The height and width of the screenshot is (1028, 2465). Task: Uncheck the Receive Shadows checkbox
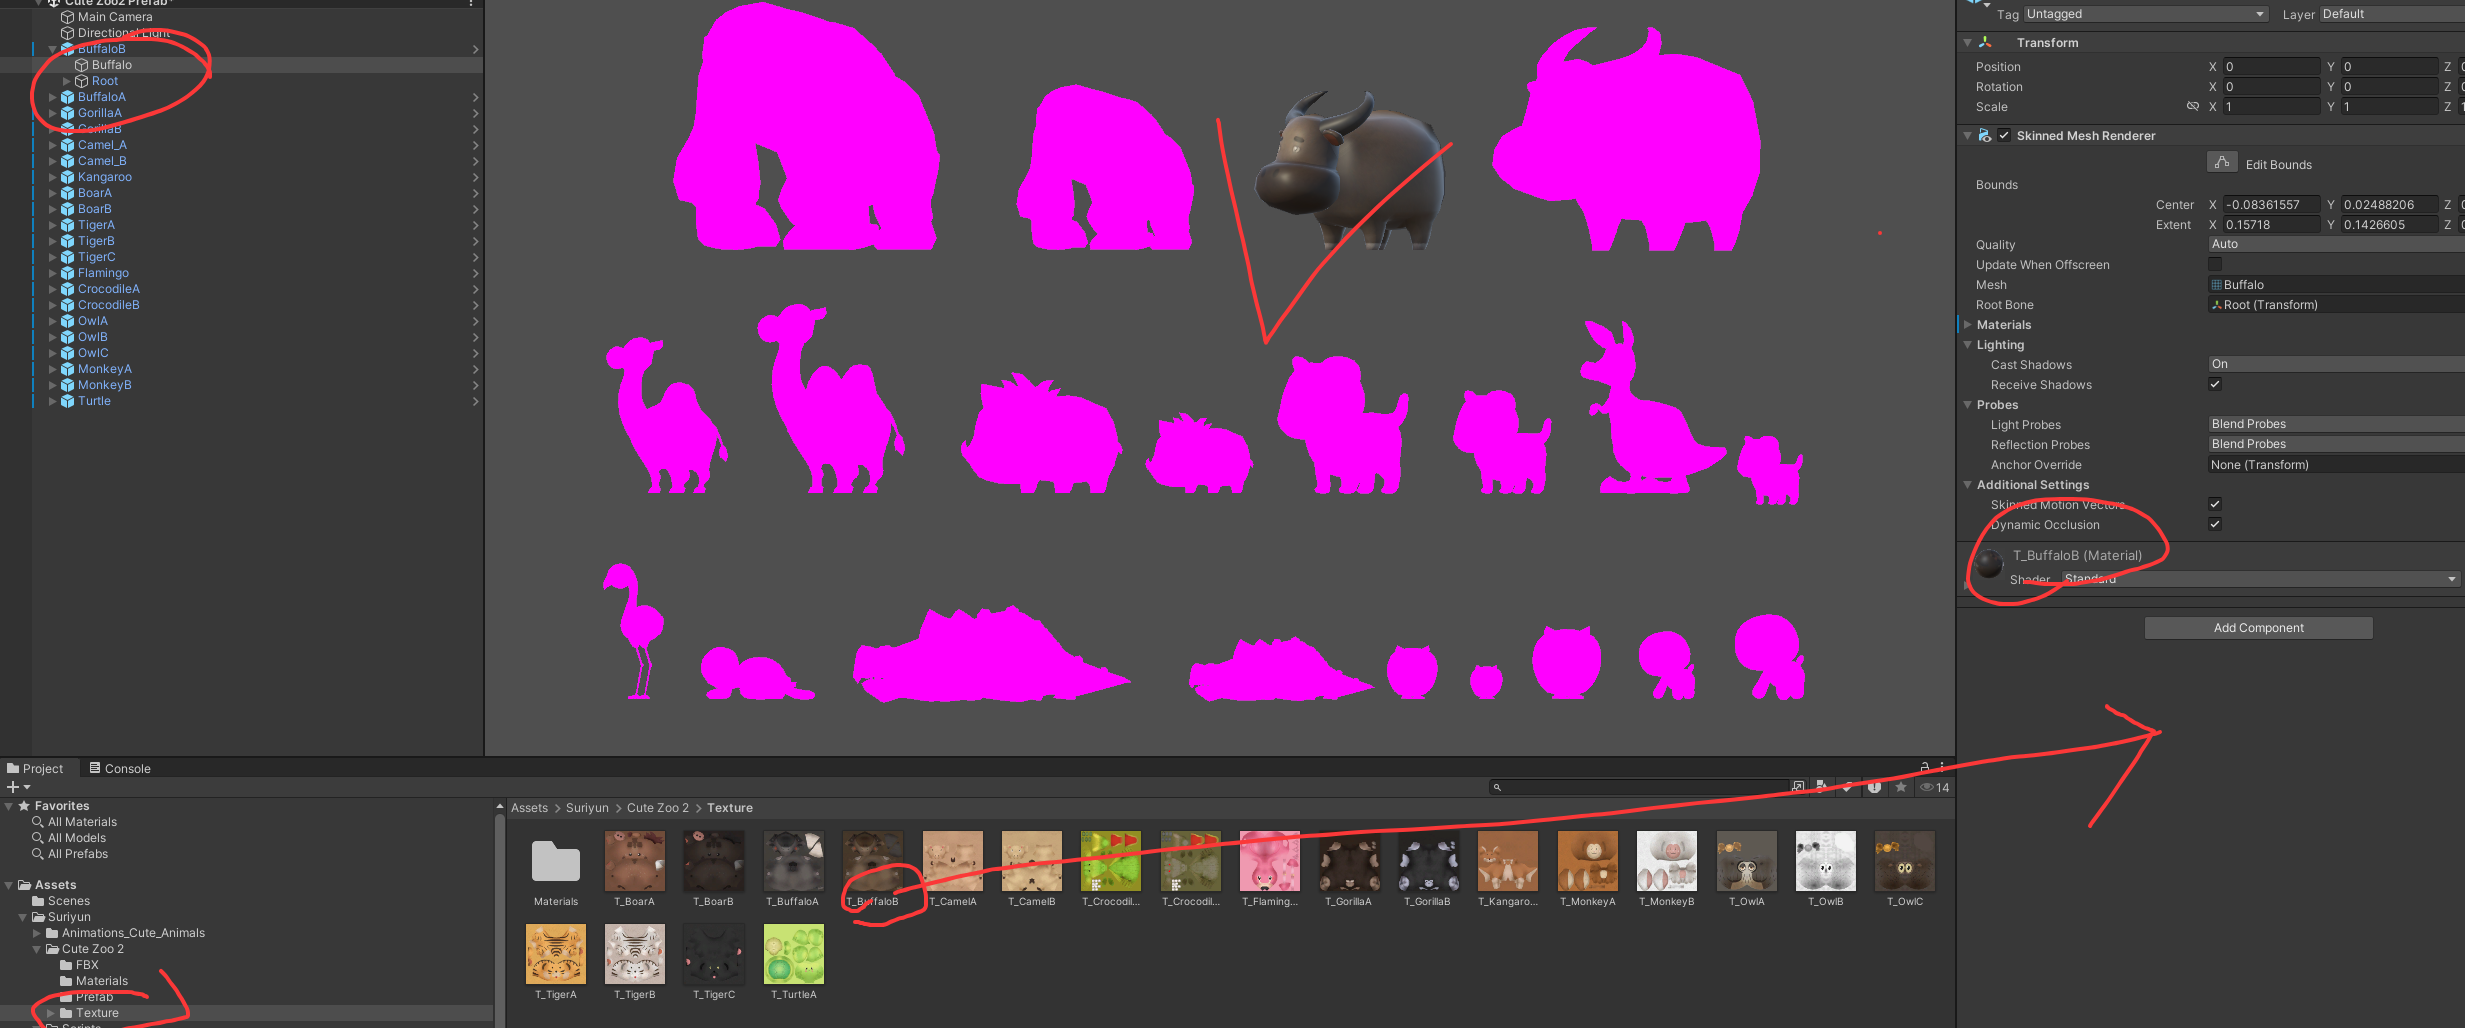coord(2215,384)
